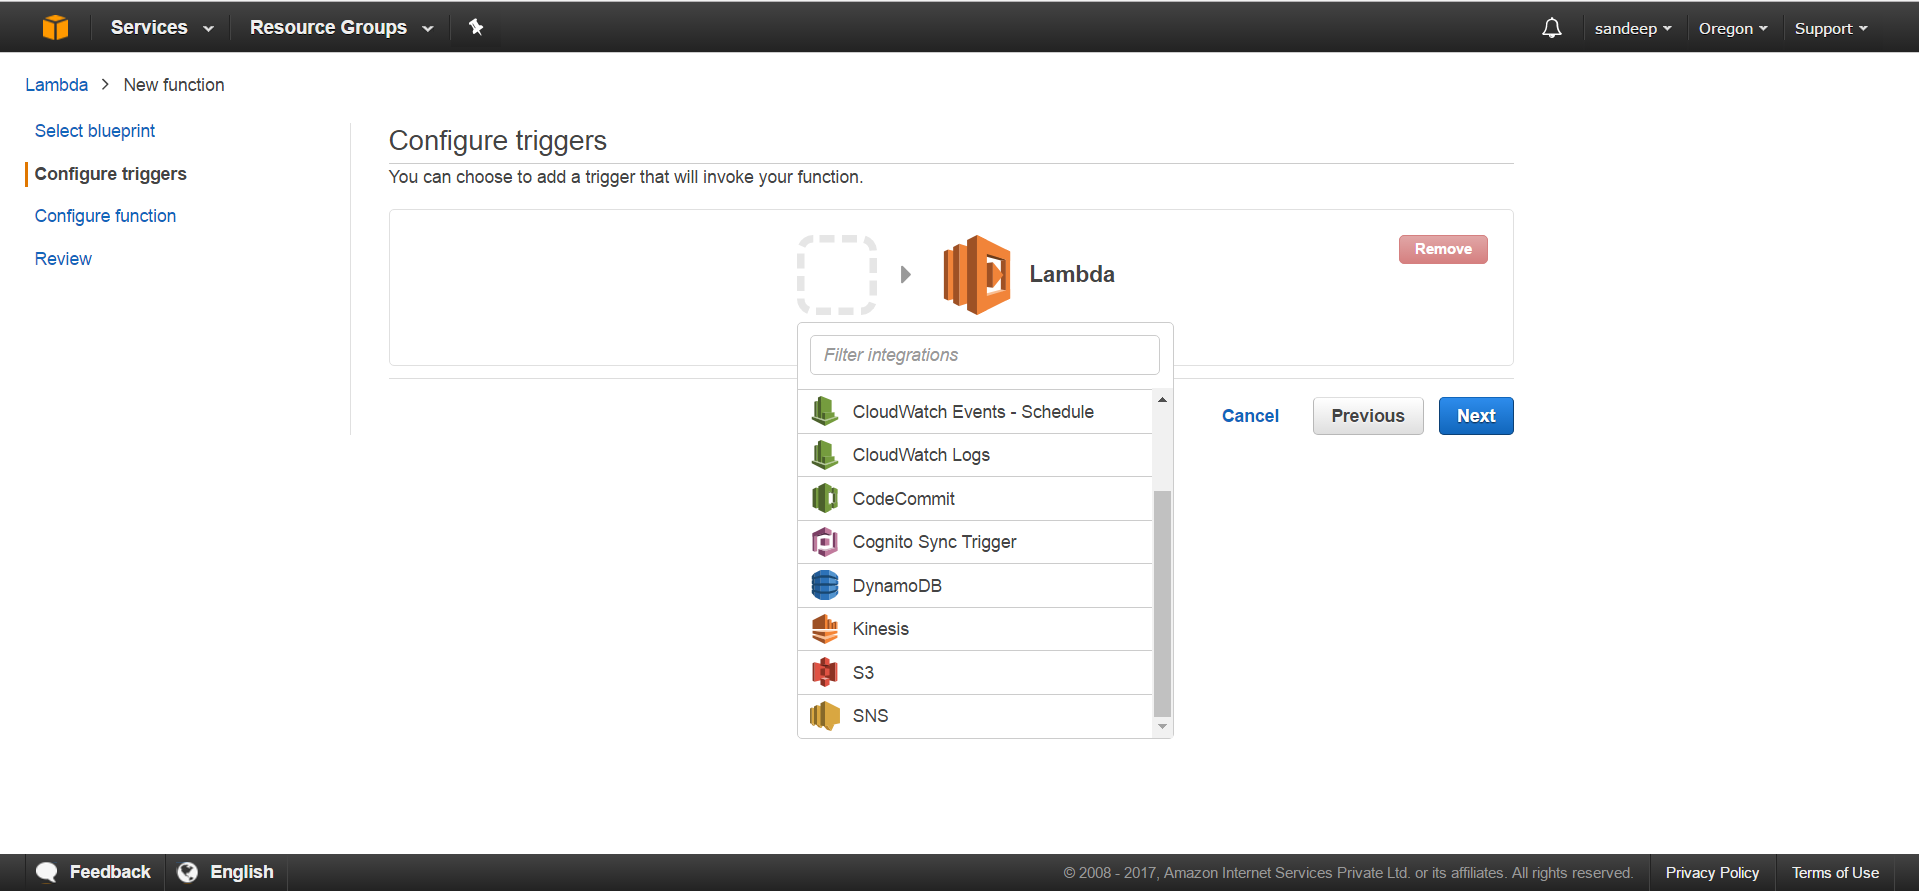The height and width of the screenshot is (891, 1919).
Task: Click the CloudWatch Events - Schedule icon
Action: [825, 411]
